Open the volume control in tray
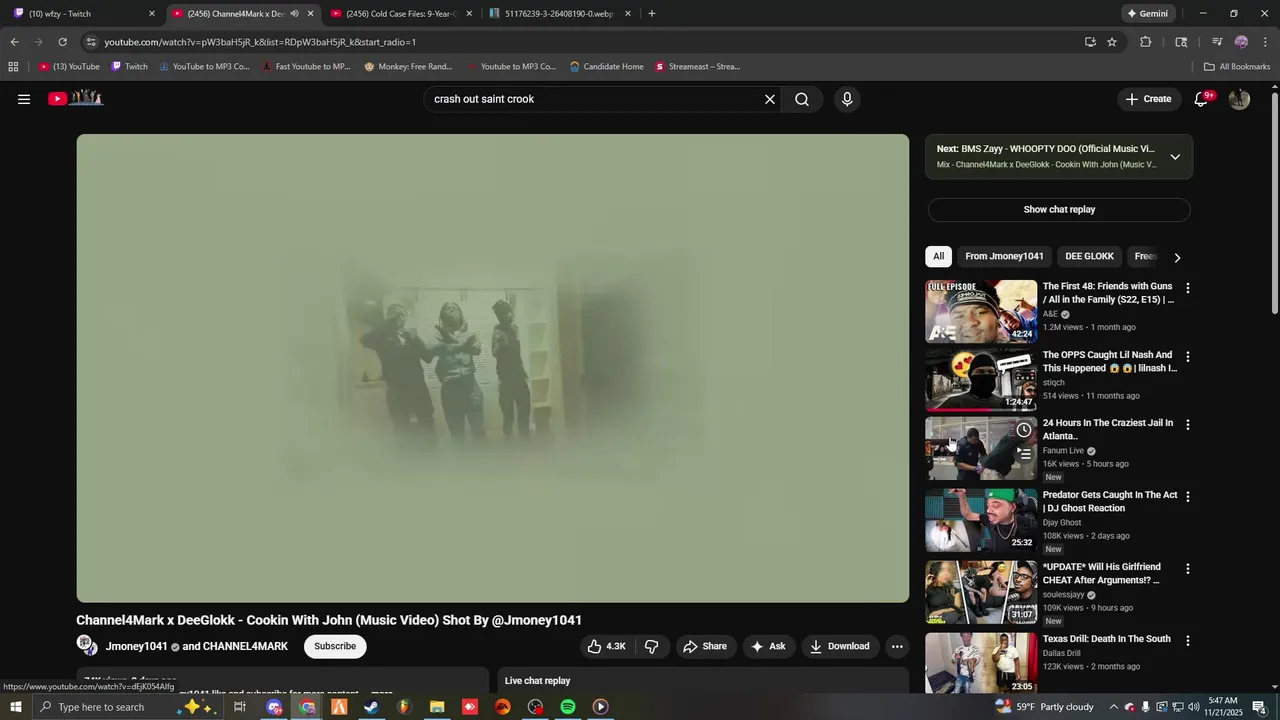This screenshot has width=1280, height=720. tap(1194, 707)
